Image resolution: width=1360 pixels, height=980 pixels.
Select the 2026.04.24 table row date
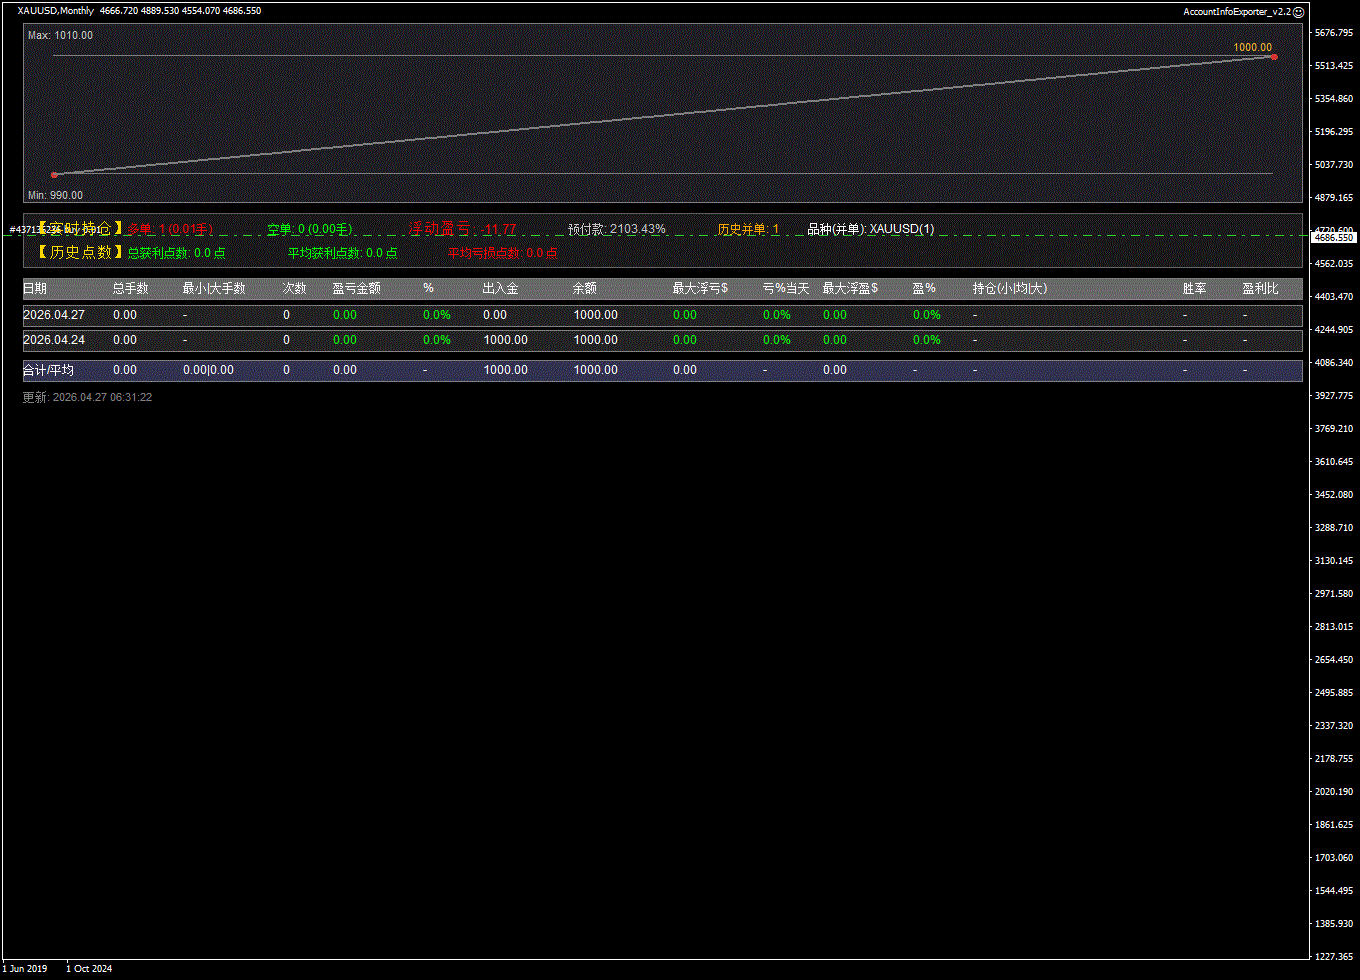(x=54, y=340)
